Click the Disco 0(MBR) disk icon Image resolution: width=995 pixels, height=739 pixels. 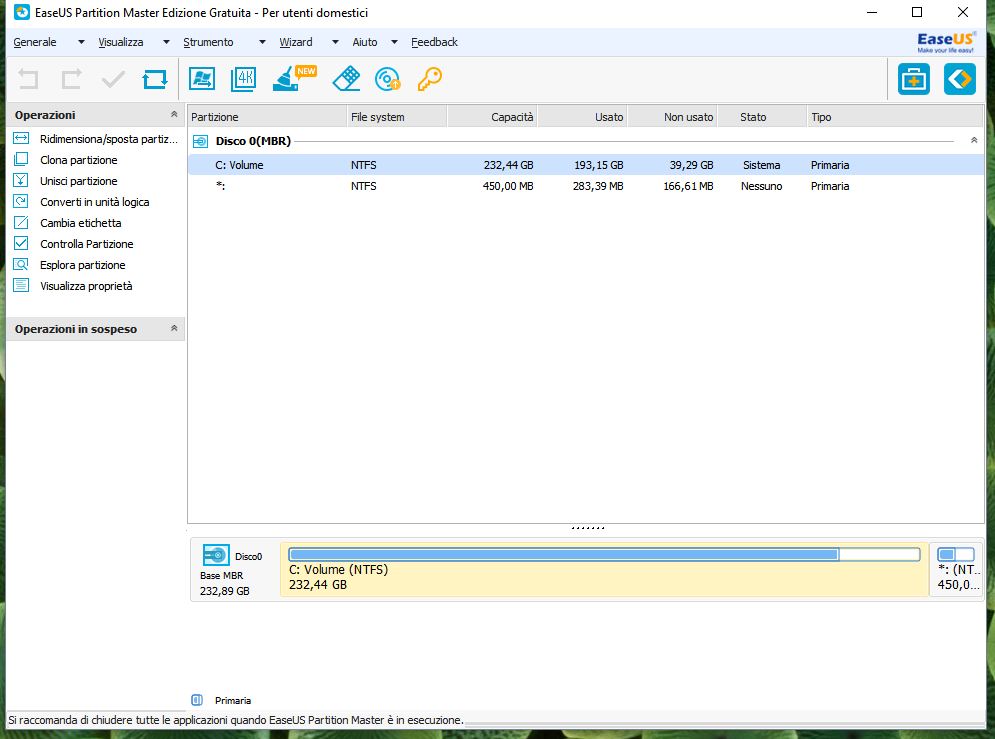coord(201,141)
